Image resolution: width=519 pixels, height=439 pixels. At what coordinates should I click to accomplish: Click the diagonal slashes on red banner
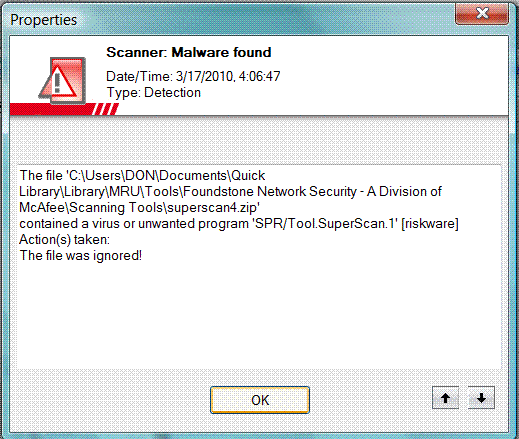pos(105,109)
